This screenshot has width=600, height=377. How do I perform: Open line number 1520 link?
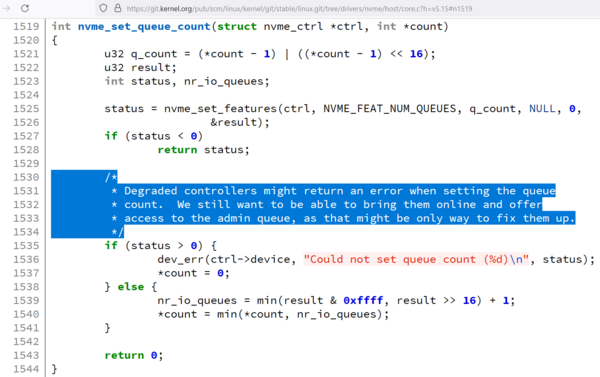[26, 40]
